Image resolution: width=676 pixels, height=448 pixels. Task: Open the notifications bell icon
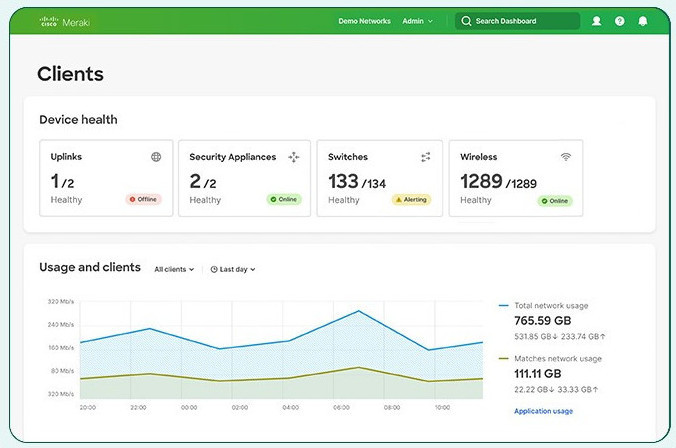(642, 21)
